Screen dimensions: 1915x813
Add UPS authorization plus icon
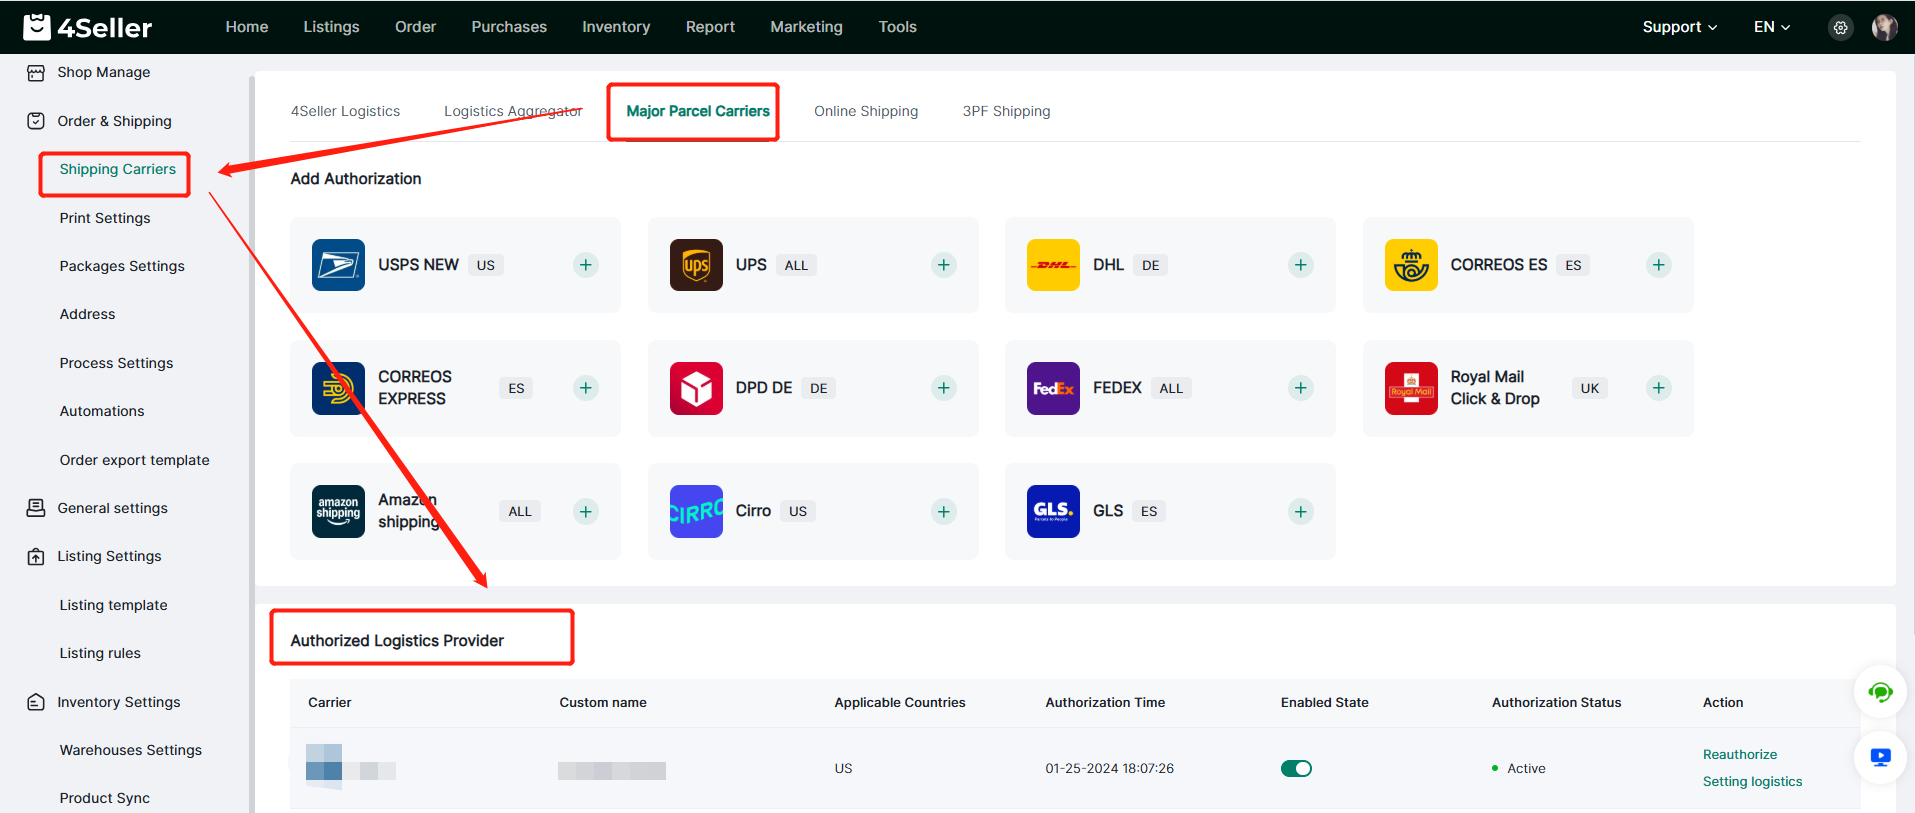click(x=943, y=265)
